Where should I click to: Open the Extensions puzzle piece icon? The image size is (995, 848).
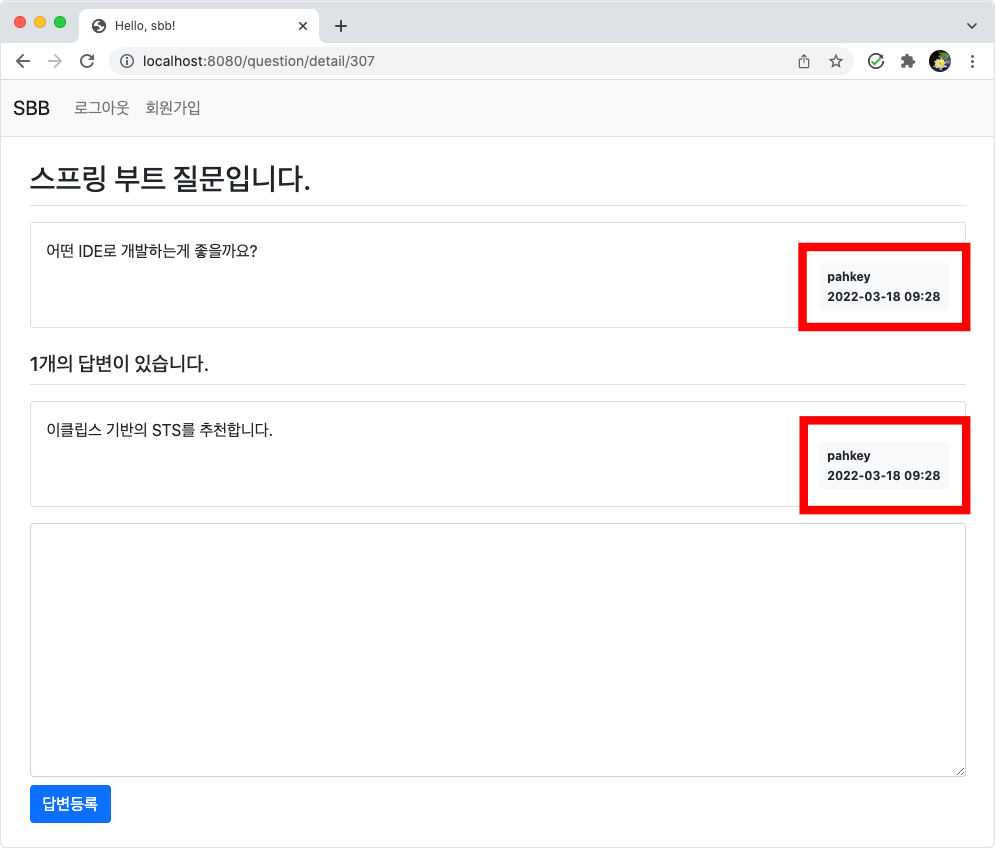point(908,61)
